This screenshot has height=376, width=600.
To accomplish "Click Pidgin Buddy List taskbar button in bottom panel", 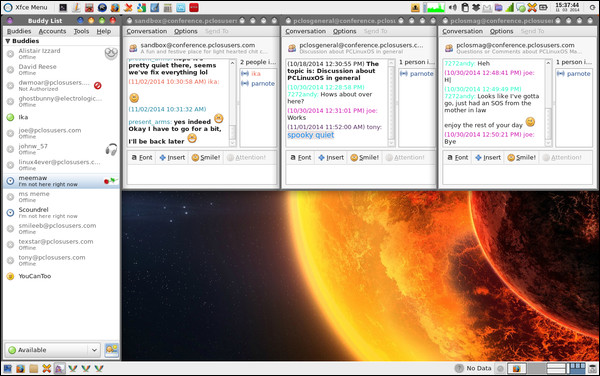I will (x=59, y=369).
